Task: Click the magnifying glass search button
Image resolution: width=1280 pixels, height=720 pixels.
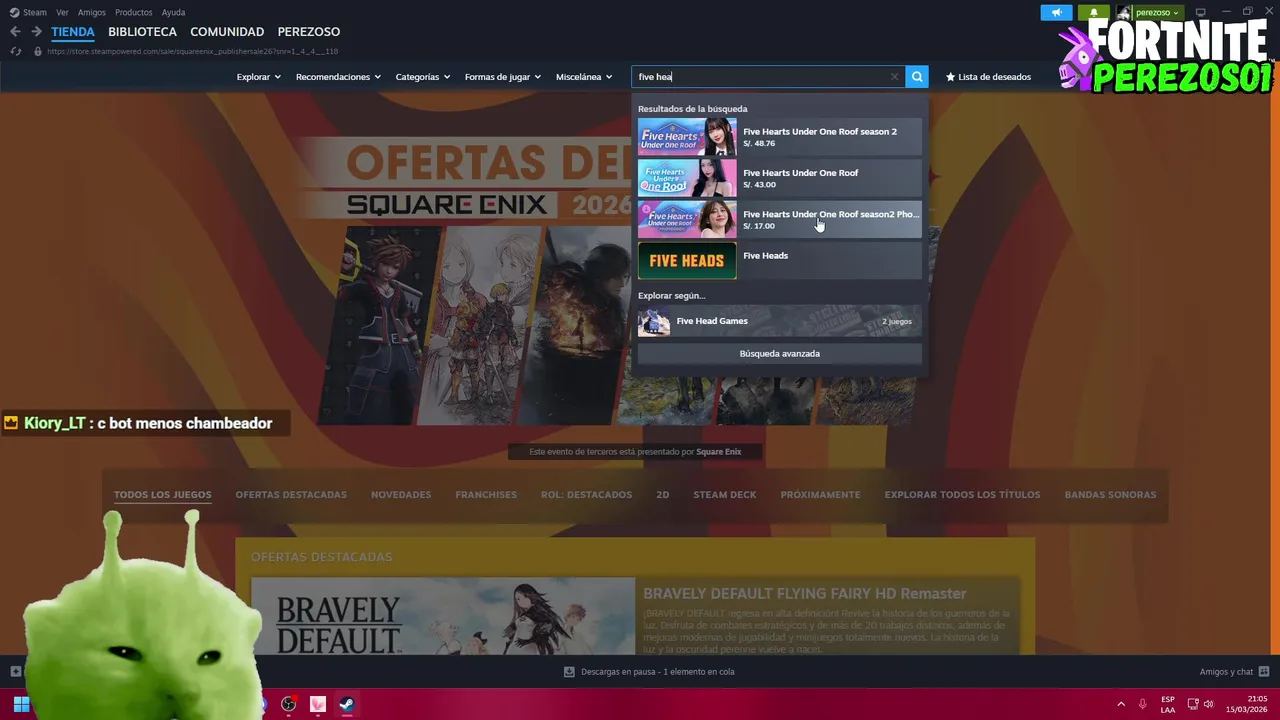Action: pyautogui.click(x=917, y=77)
